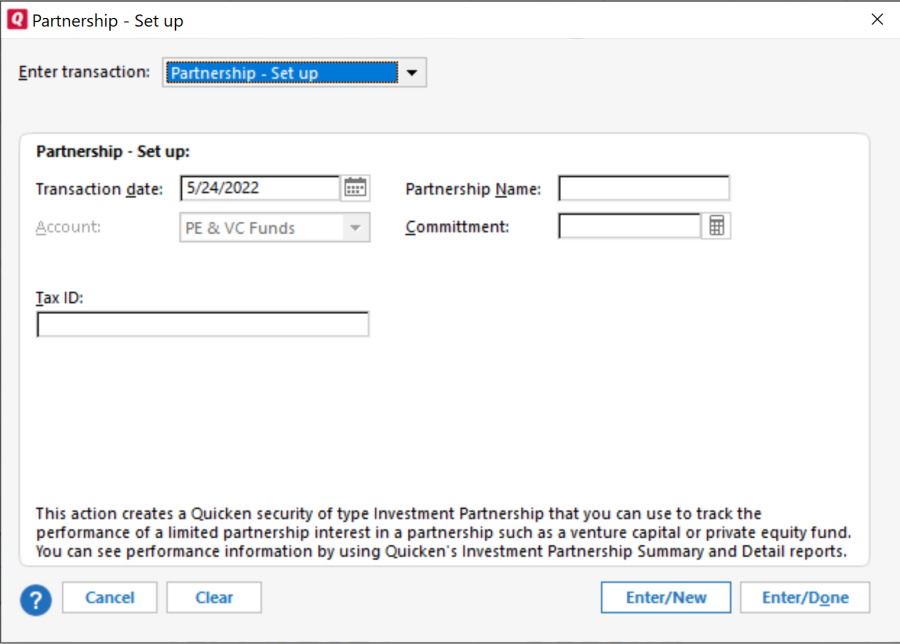Hit the Clear button

214,598
